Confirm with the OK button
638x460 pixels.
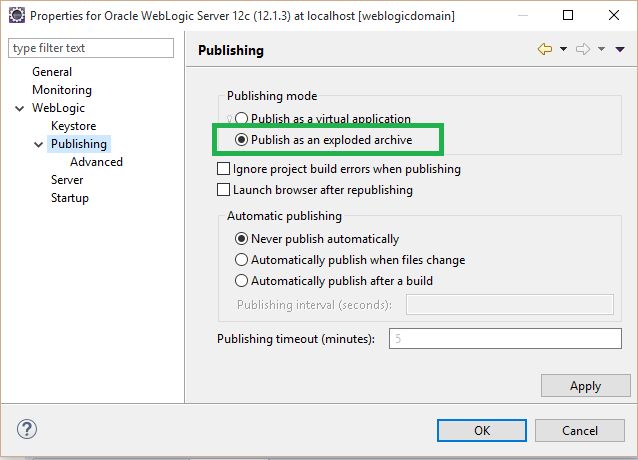[482, 430]
